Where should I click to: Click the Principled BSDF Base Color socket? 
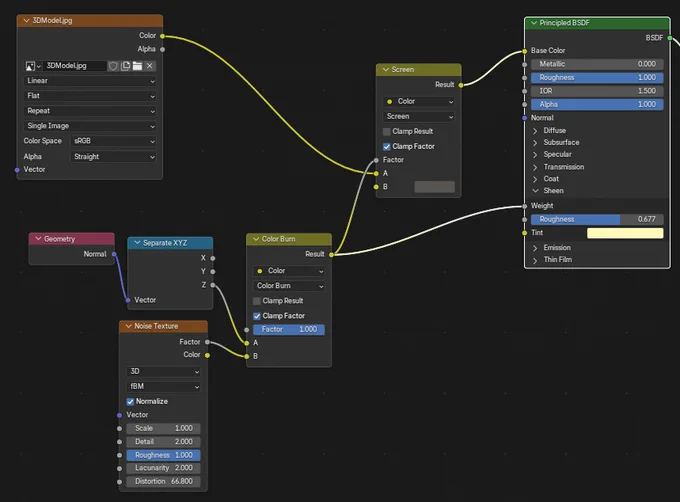point(524,51)
